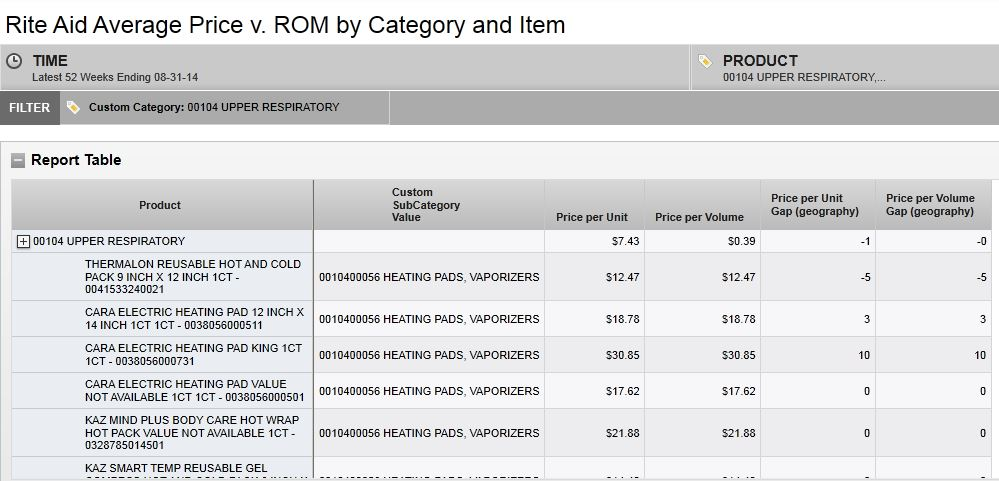999x481 pixels.
Task: Select the Cara Electric Heating Pad King row
Action: tap(193, 354)
